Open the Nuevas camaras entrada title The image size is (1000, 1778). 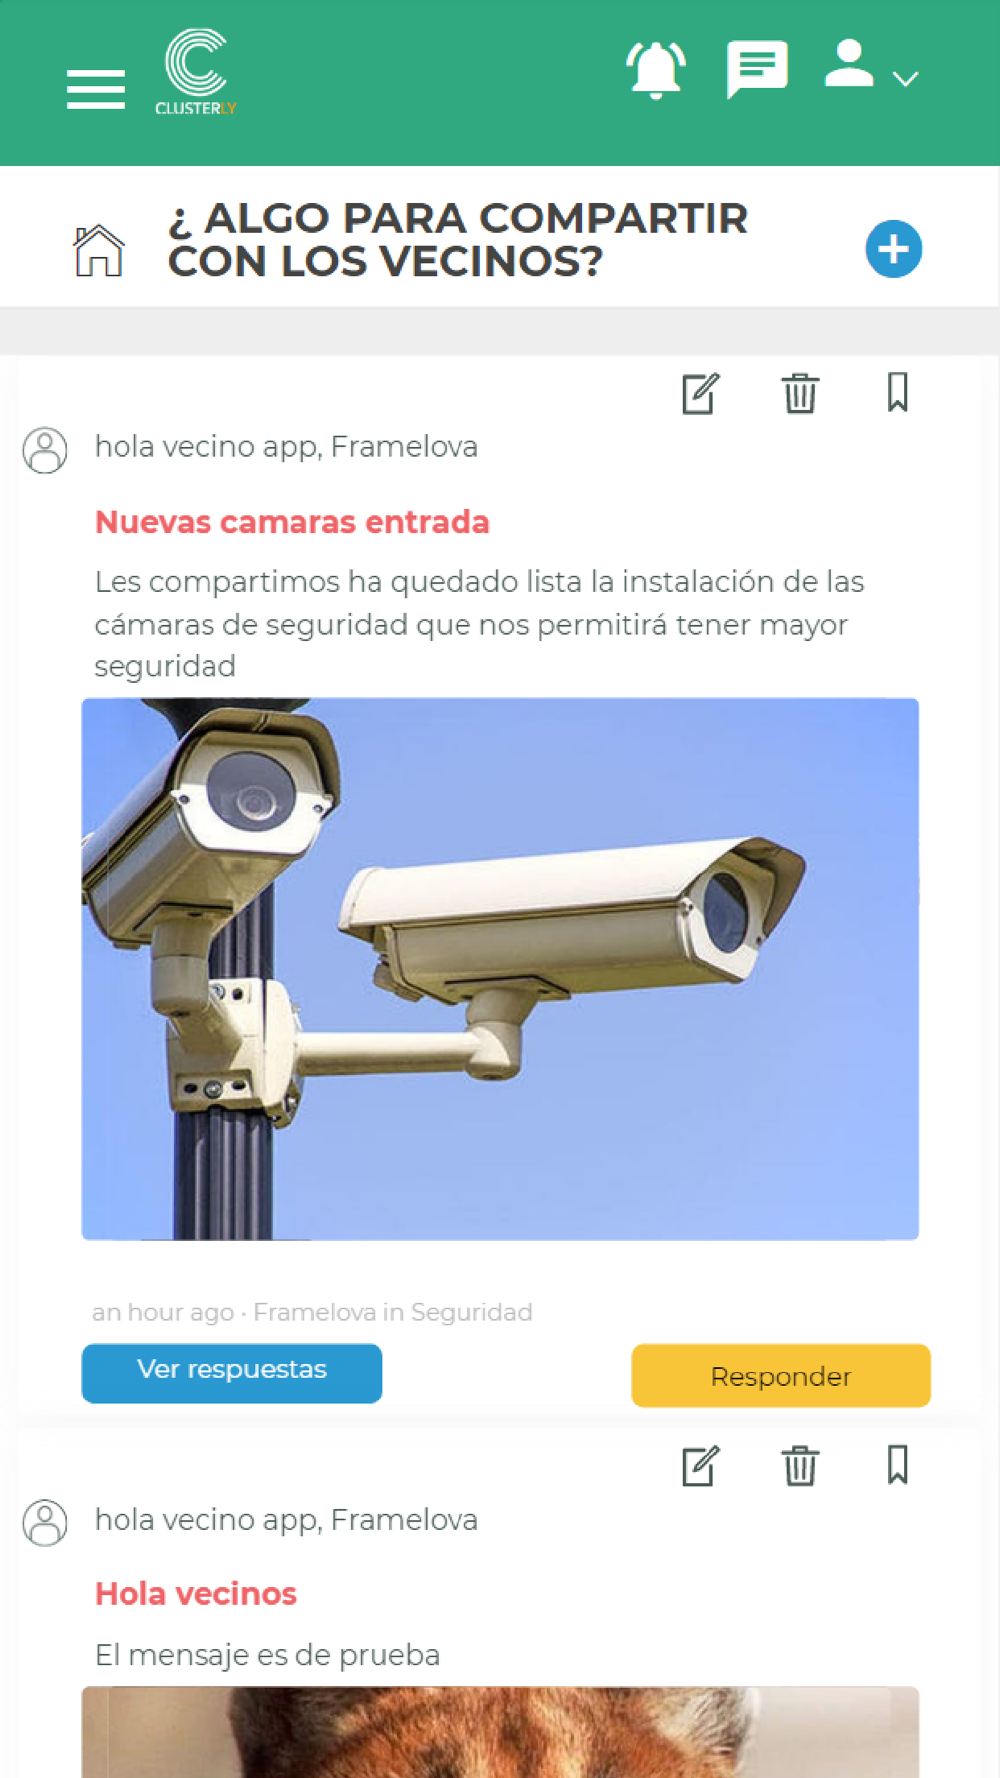coord(292,522)
